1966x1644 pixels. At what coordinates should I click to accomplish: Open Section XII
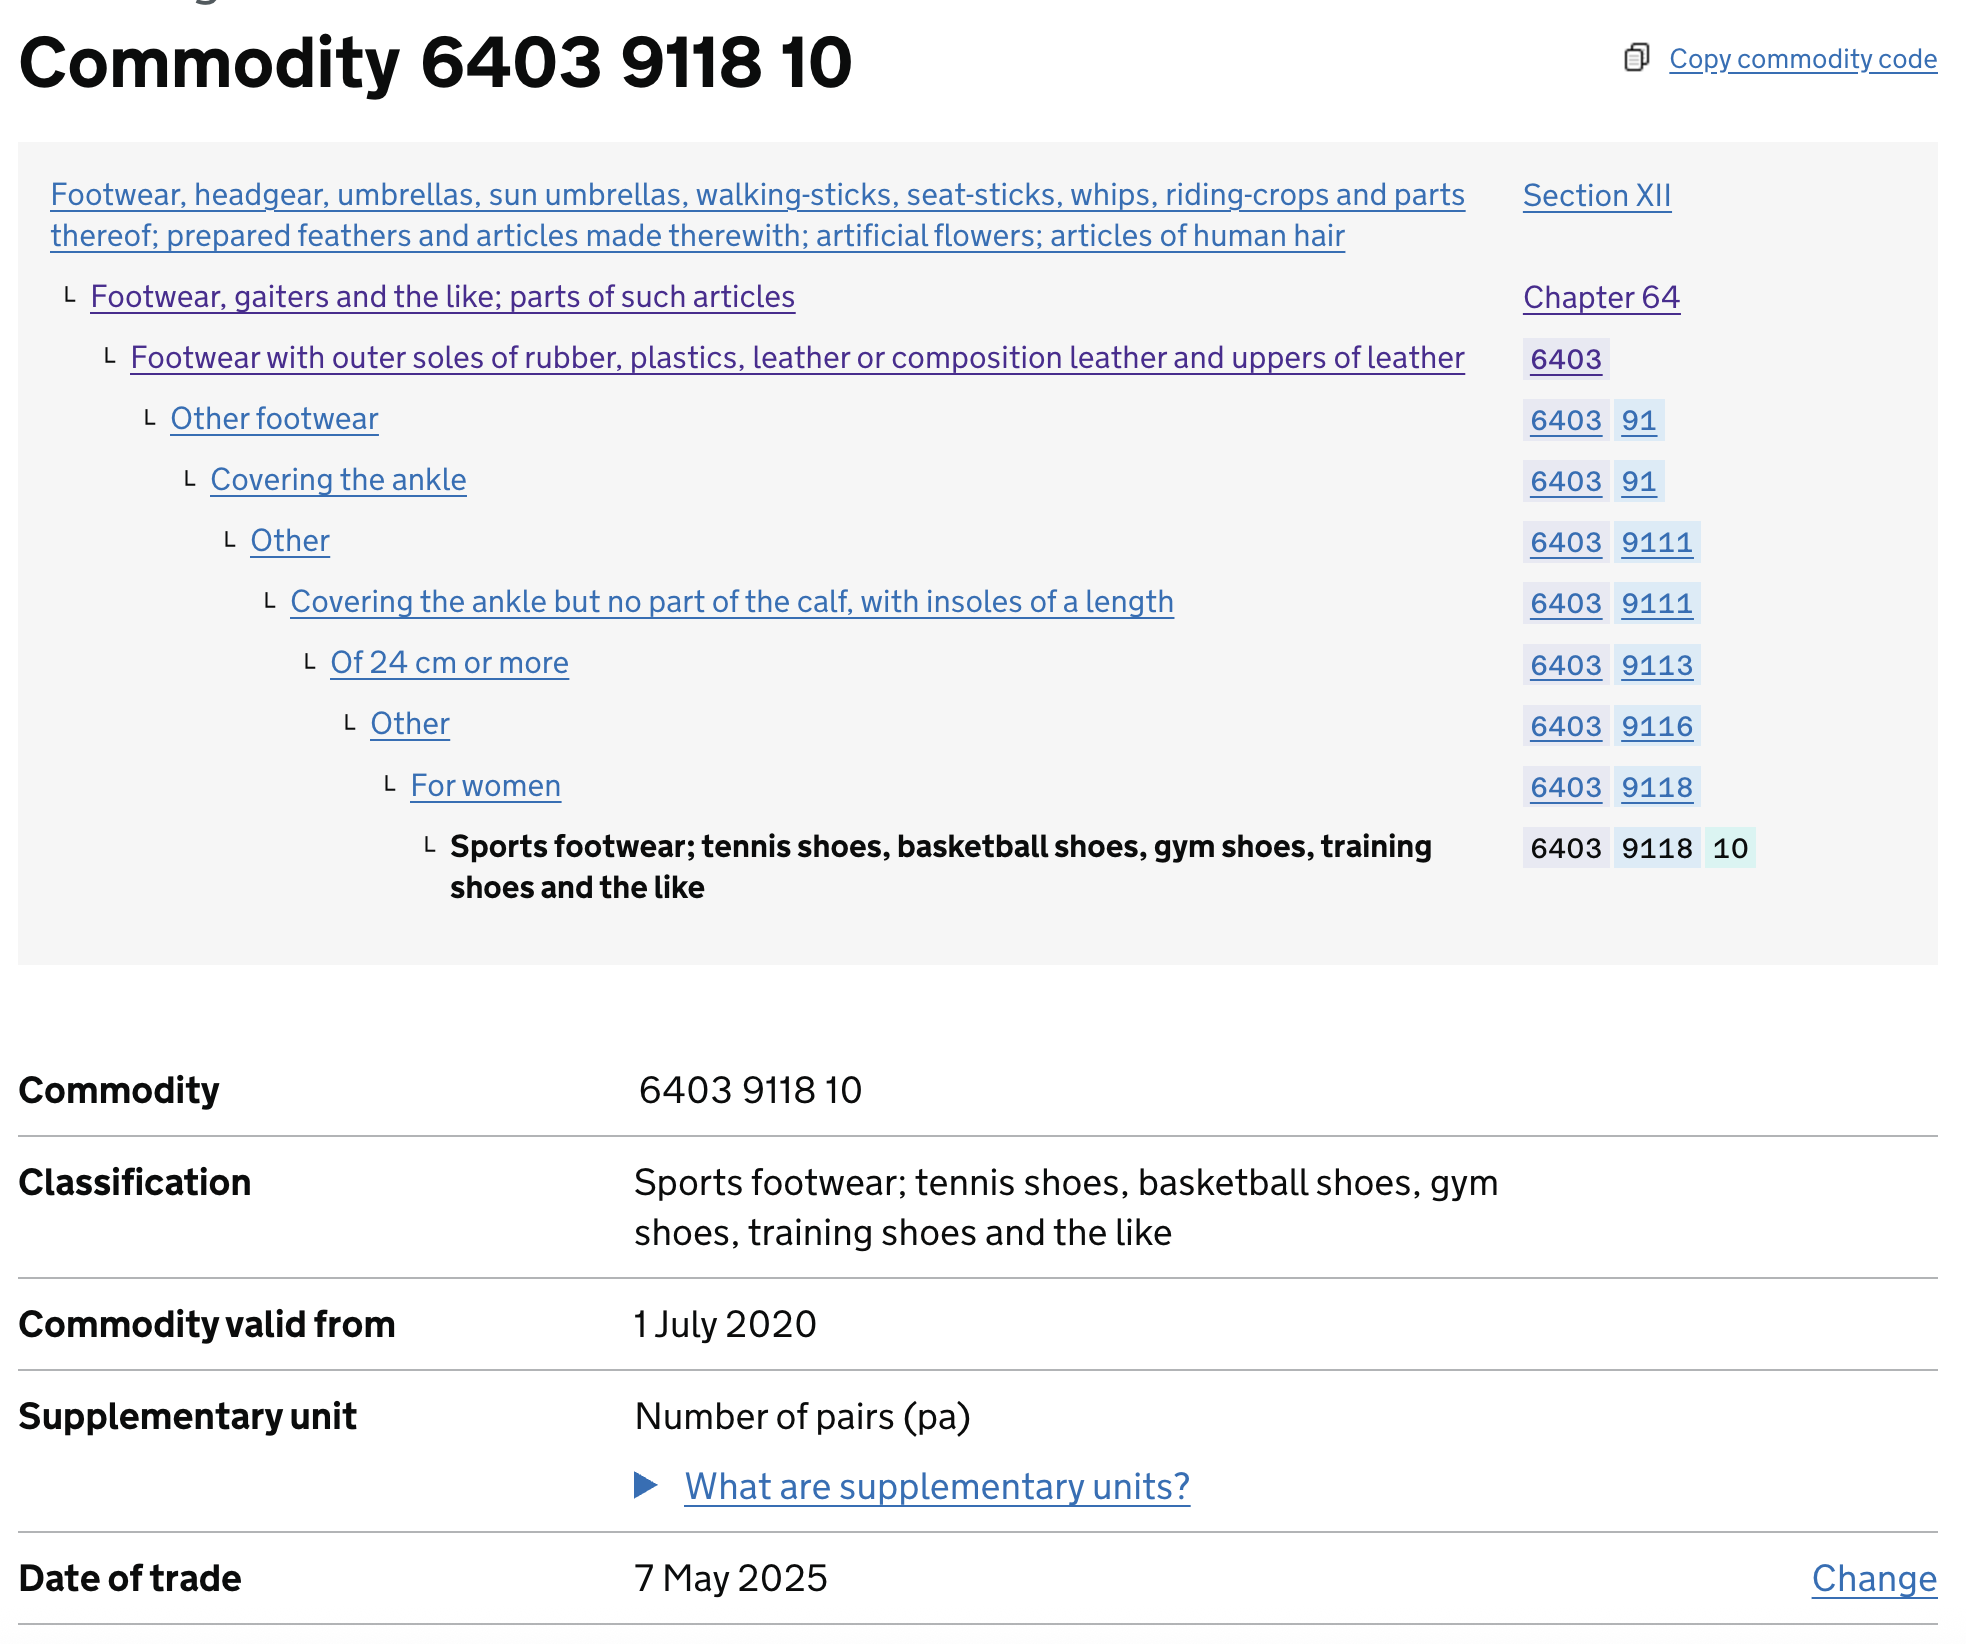tap(1596, 196)
